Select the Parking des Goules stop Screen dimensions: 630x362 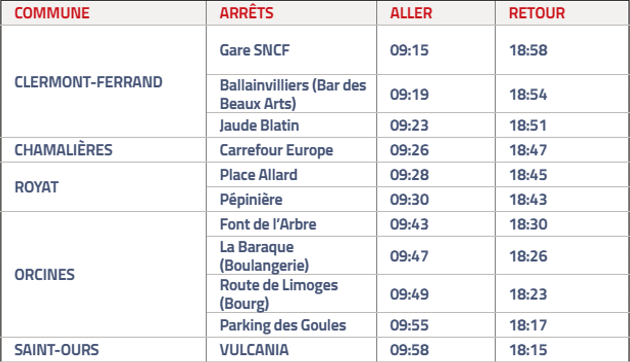click(x=283, y=325)
